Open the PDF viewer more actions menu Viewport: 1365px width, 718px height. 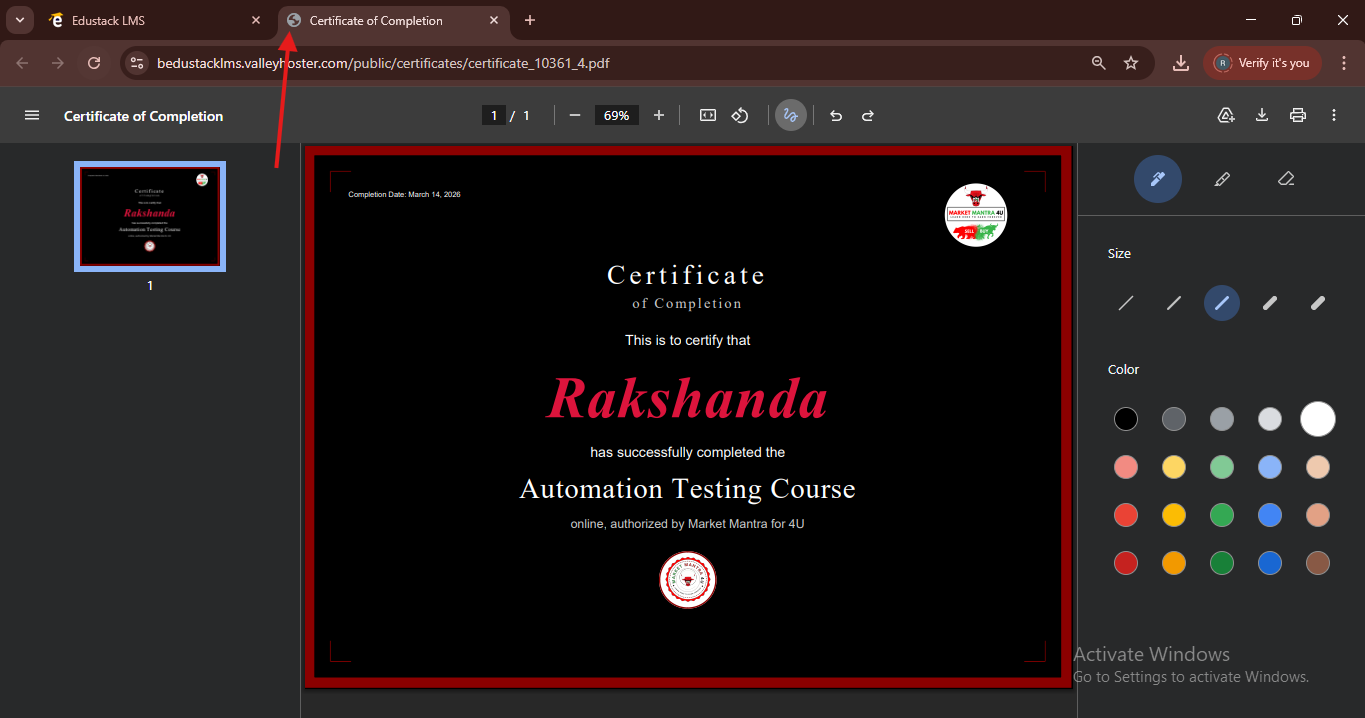(x=1334, y=116)
